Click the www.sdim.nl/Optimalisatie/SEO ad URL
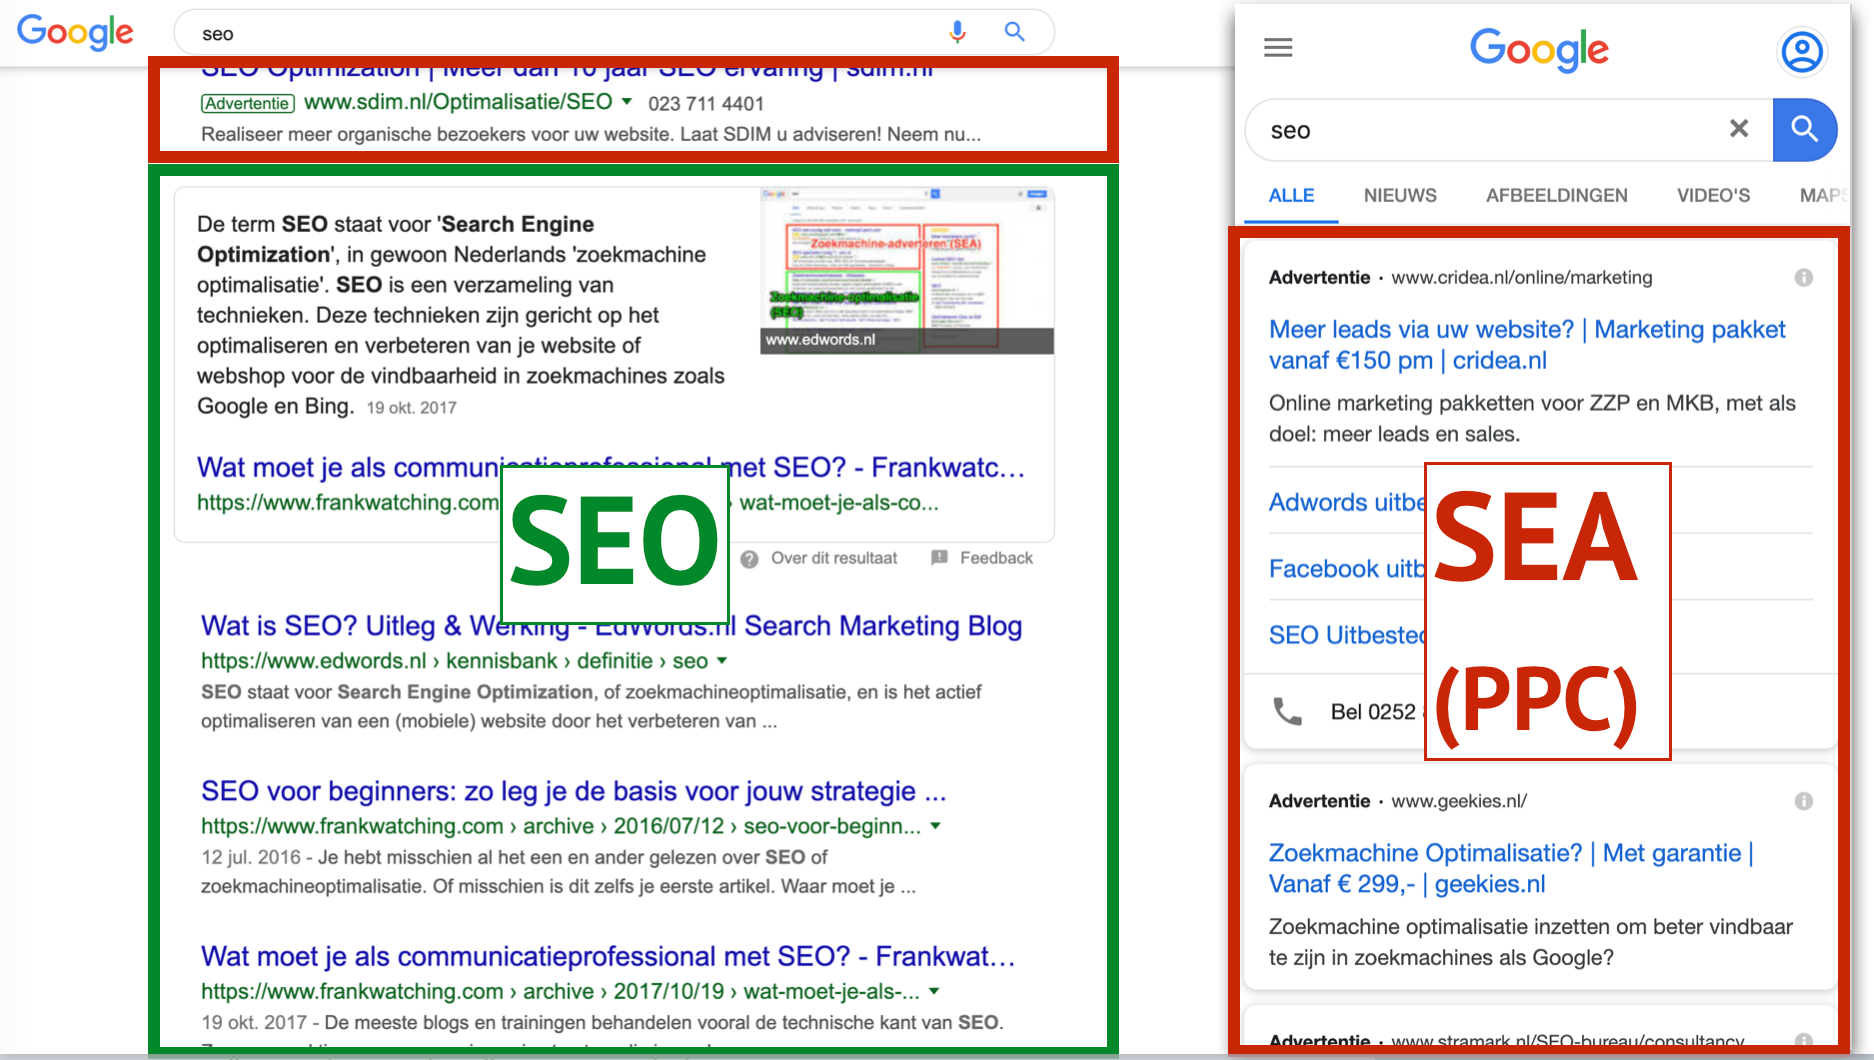 tap(458, 102)
